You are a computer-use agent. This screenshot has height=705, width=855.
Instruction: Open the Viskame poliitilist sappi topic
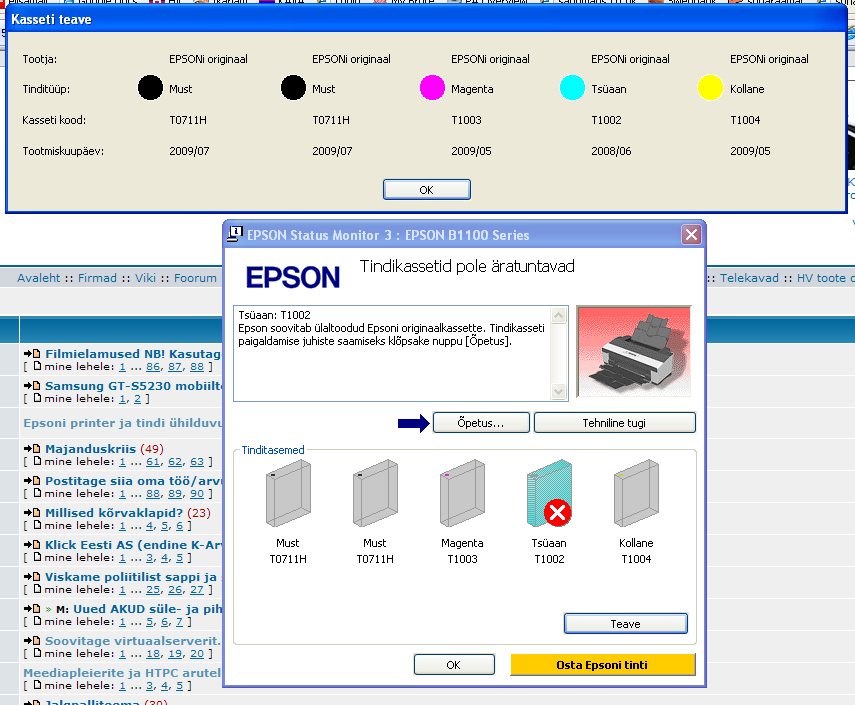pos(131,577)
